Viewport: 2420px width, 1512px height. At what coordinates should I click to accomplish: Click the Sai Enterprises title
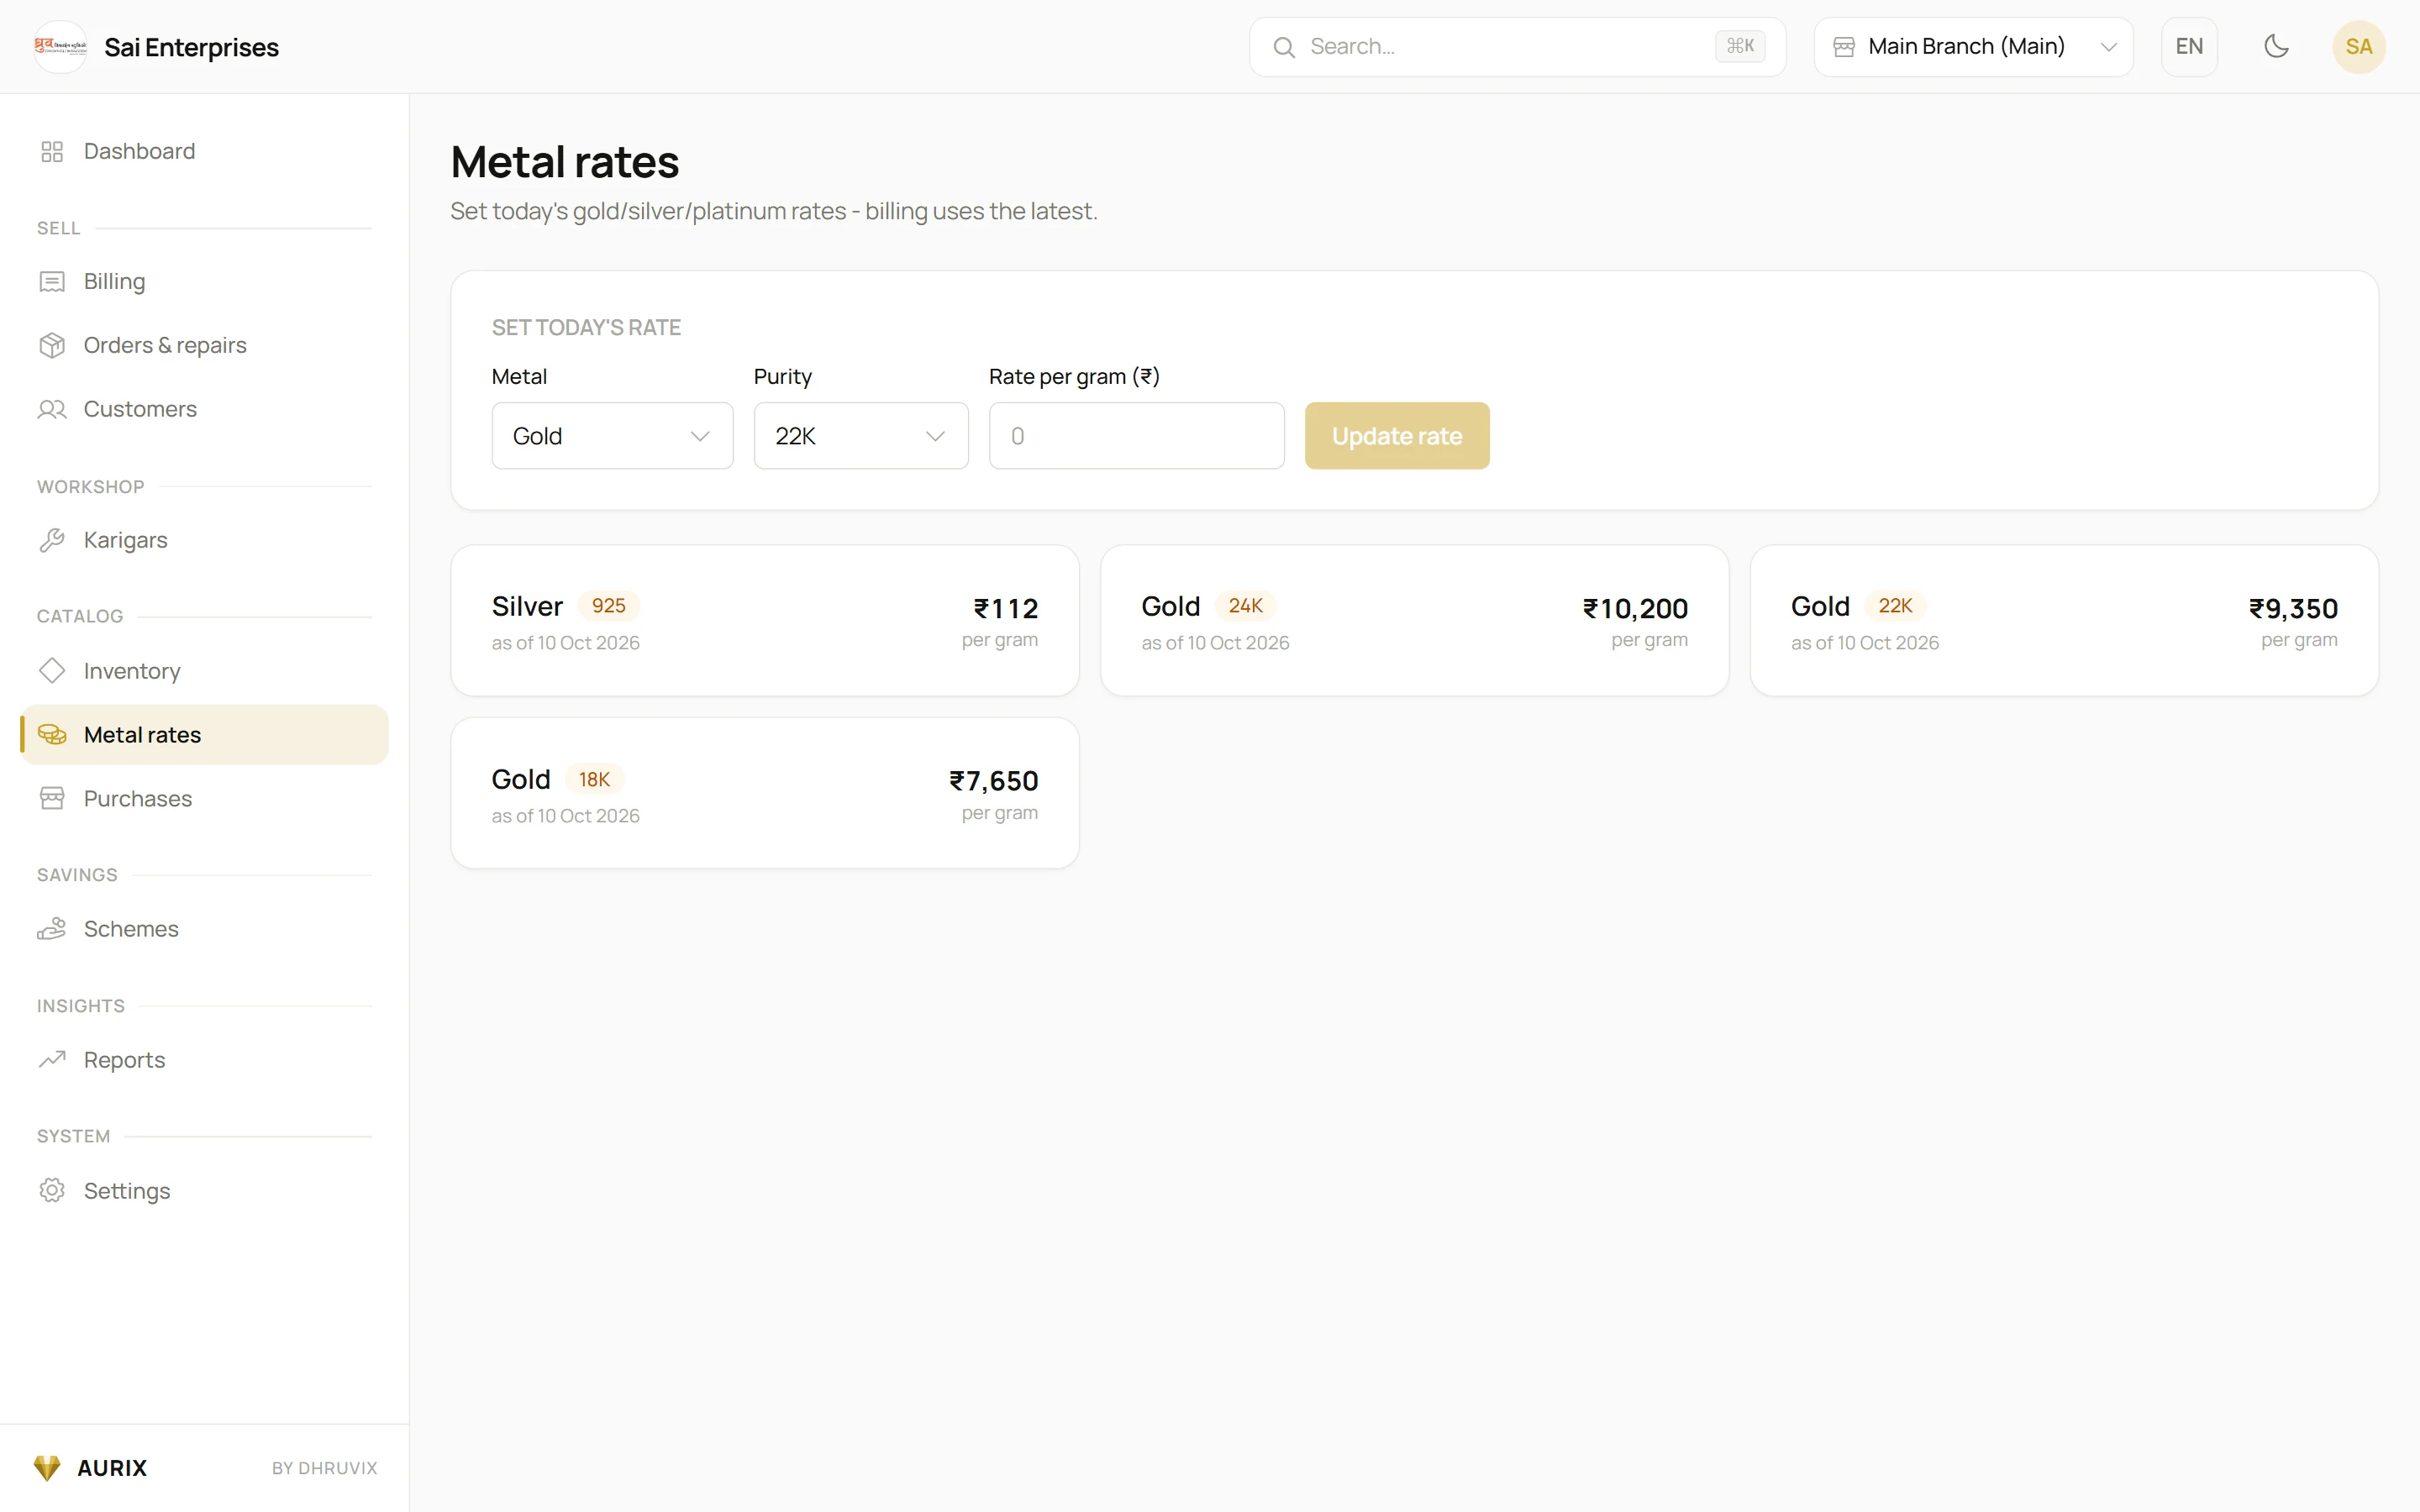pyautogui.click(x=191, y=47)
